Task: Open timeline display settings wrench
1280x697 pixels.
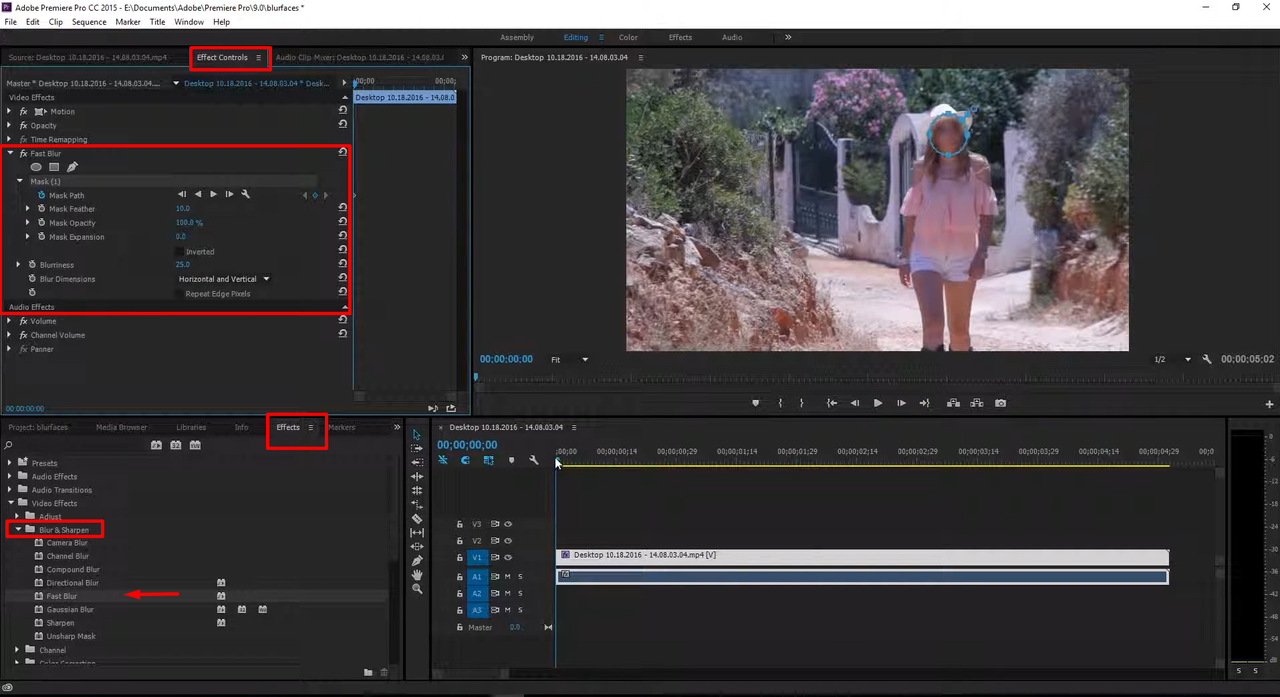Action: [x=534, y=460]
